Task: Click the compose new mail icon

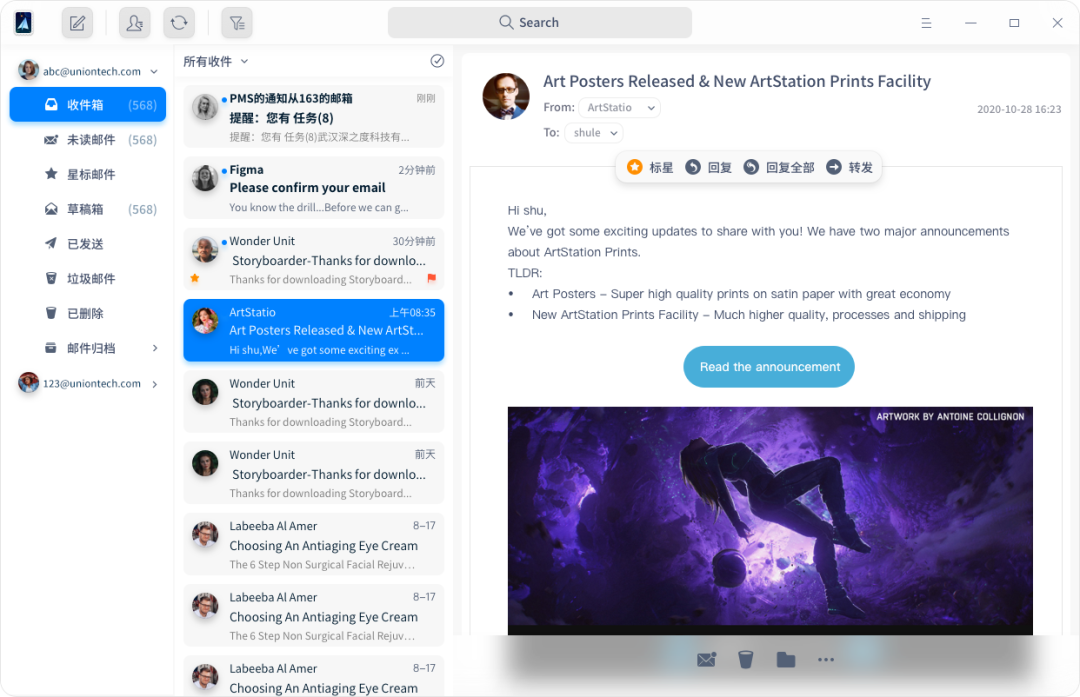Action: tap(77, 23)
